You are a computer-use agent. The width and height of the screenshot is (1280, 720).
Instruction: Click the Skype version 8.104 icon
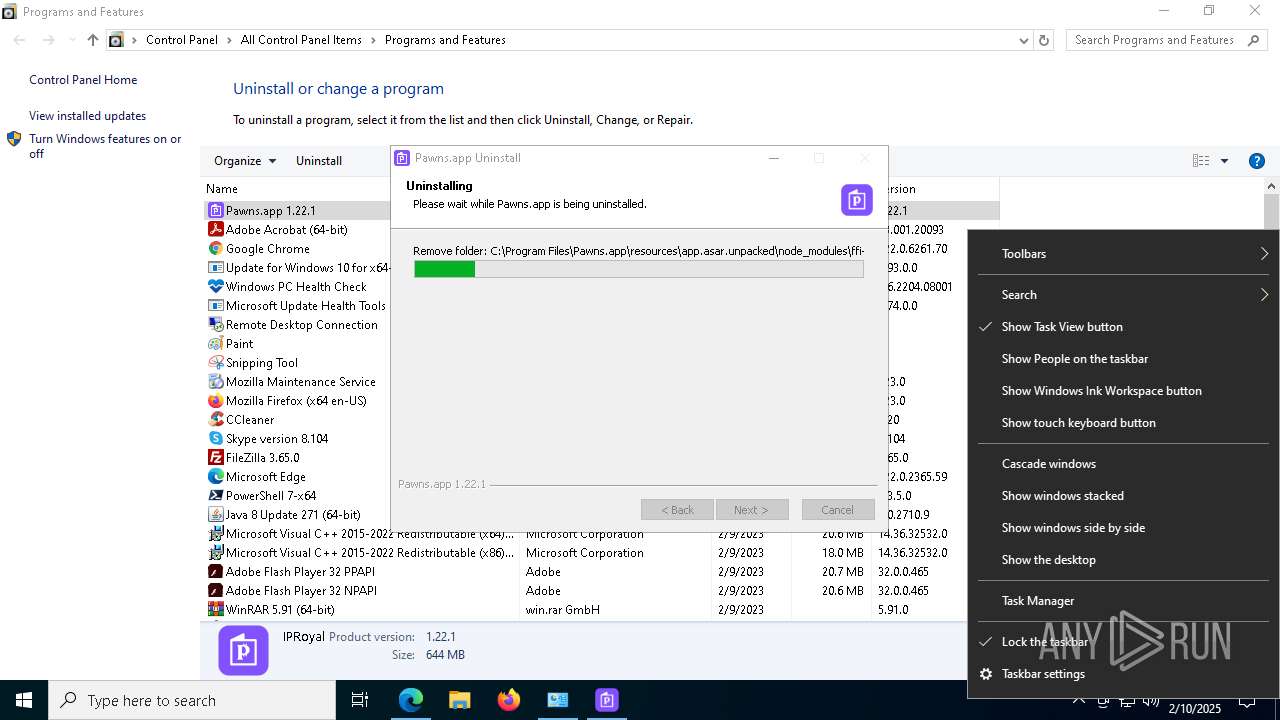[215, 439]
